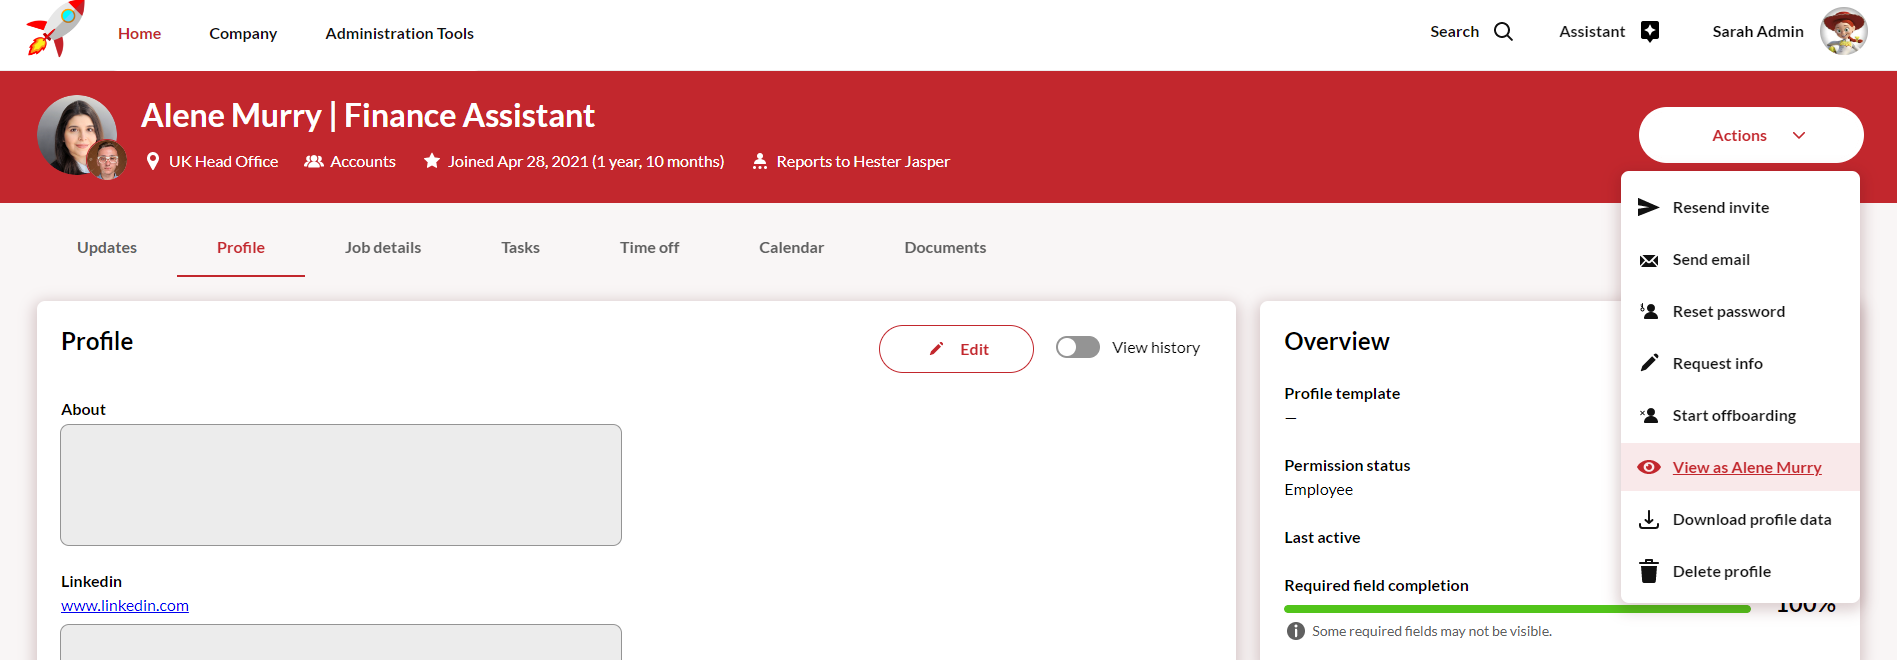Switch to the Time off tab
Viewport: 1897px width, 660px height.
tap(649, 247)
